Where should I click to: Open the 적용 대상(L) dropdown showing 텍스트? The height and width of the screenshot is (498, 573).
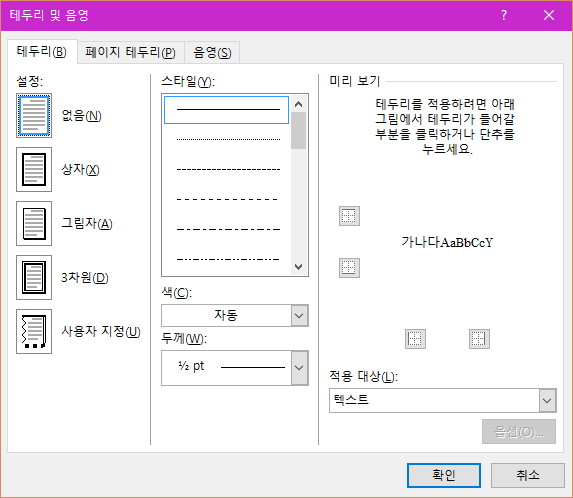click(443, 401)
